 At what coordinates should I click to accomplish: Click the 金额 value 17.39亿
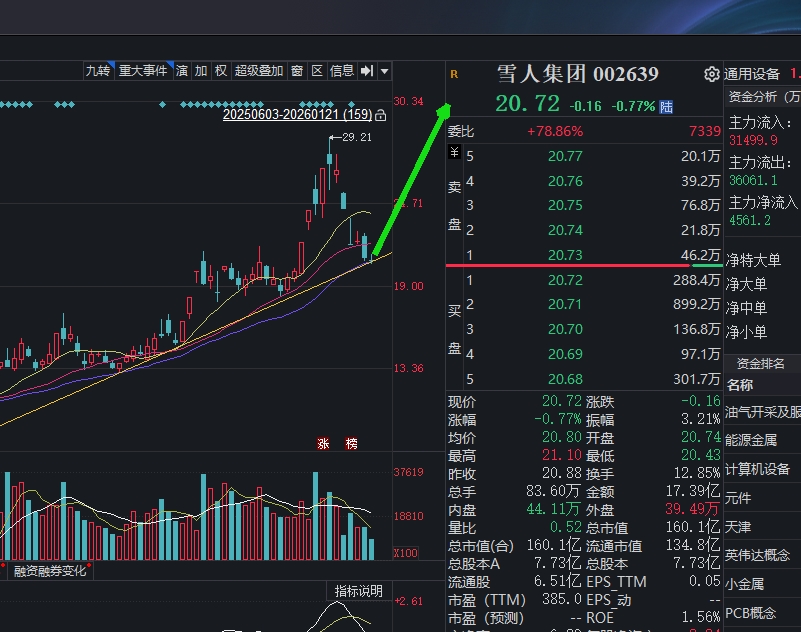(693, 491)
